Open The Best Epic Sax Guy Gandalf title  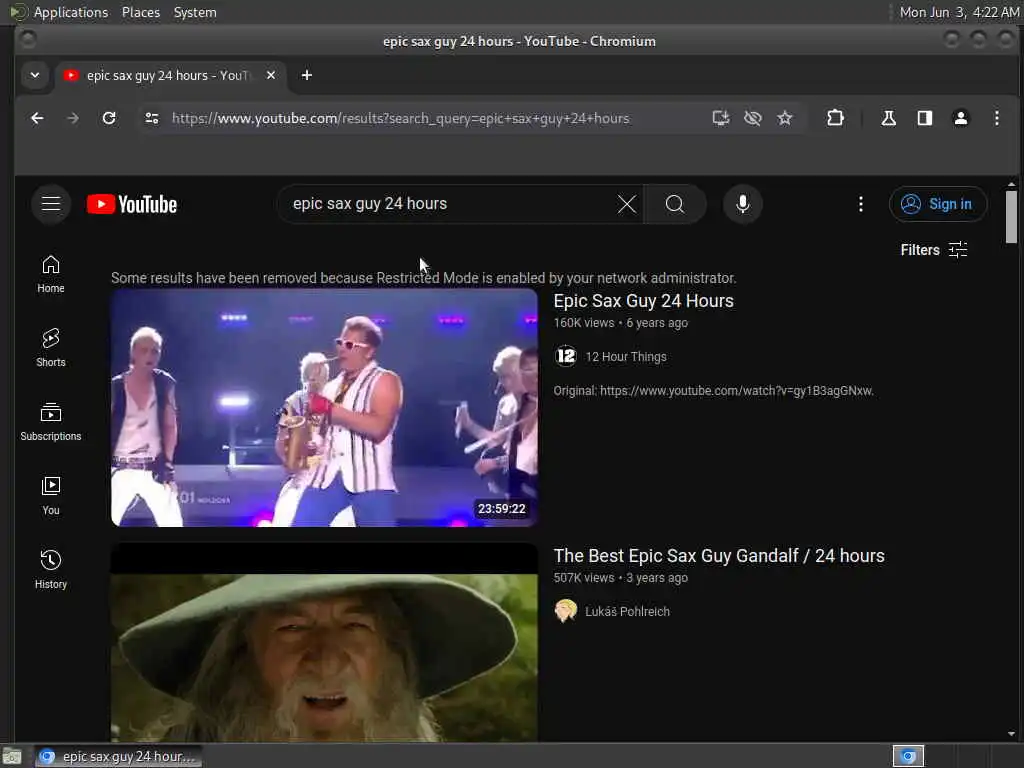pyautogui.click(x=719, y=556)
